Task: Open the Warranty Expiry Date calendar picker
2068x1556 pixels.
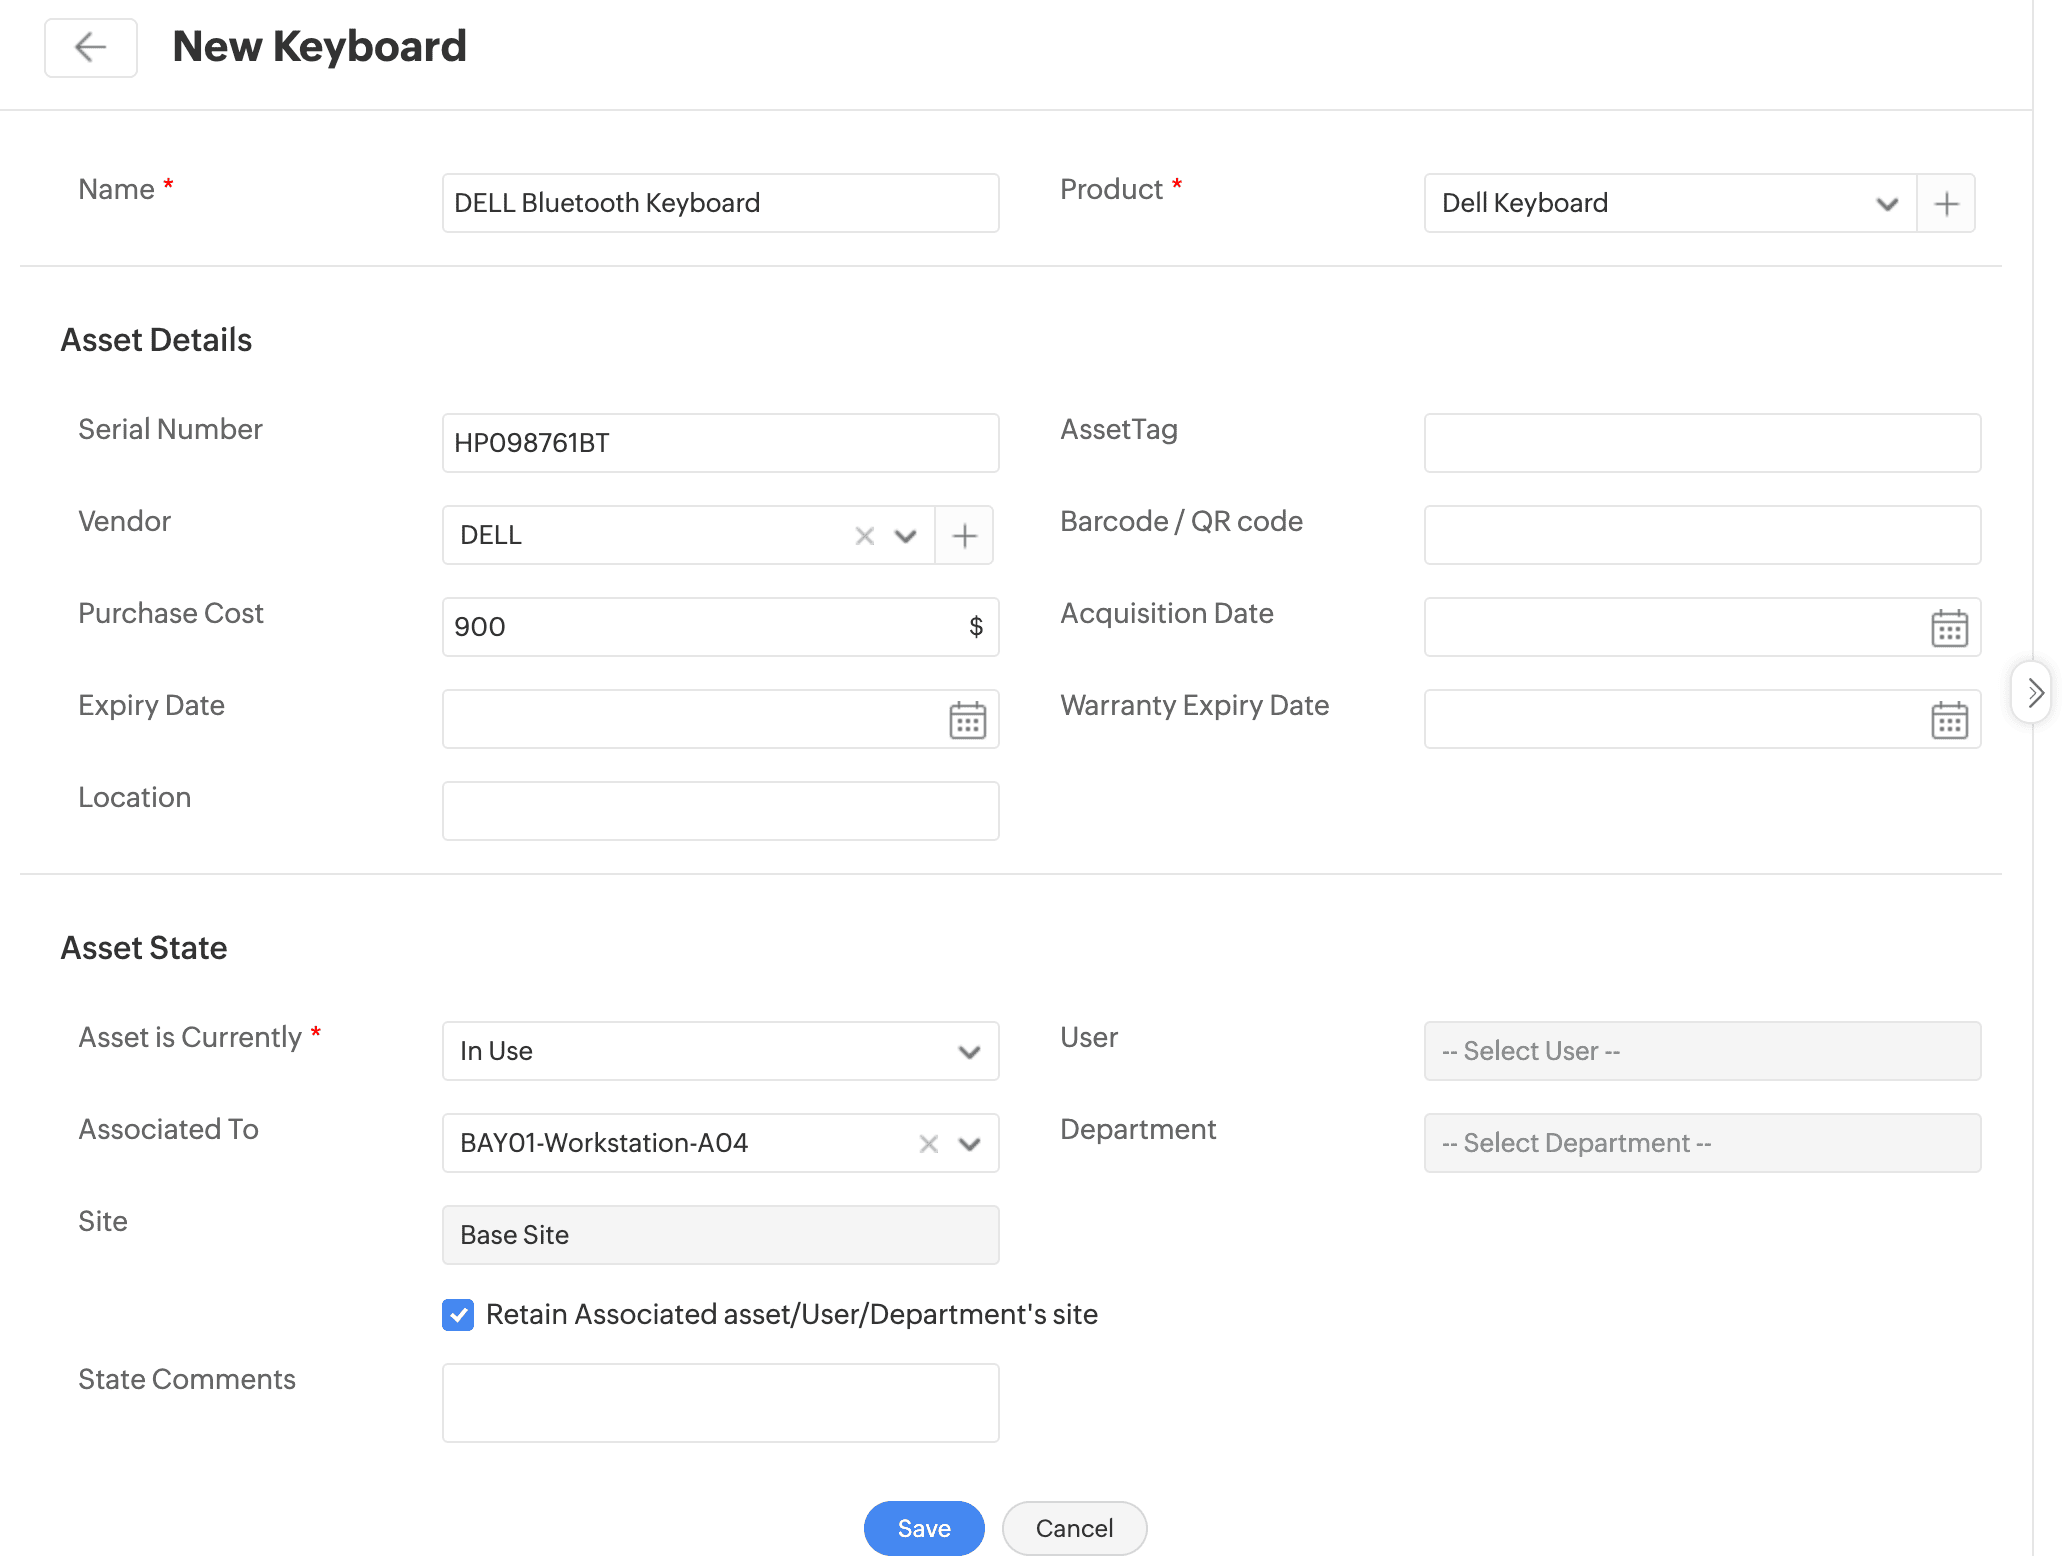Action: click(x=1949, y=720)
